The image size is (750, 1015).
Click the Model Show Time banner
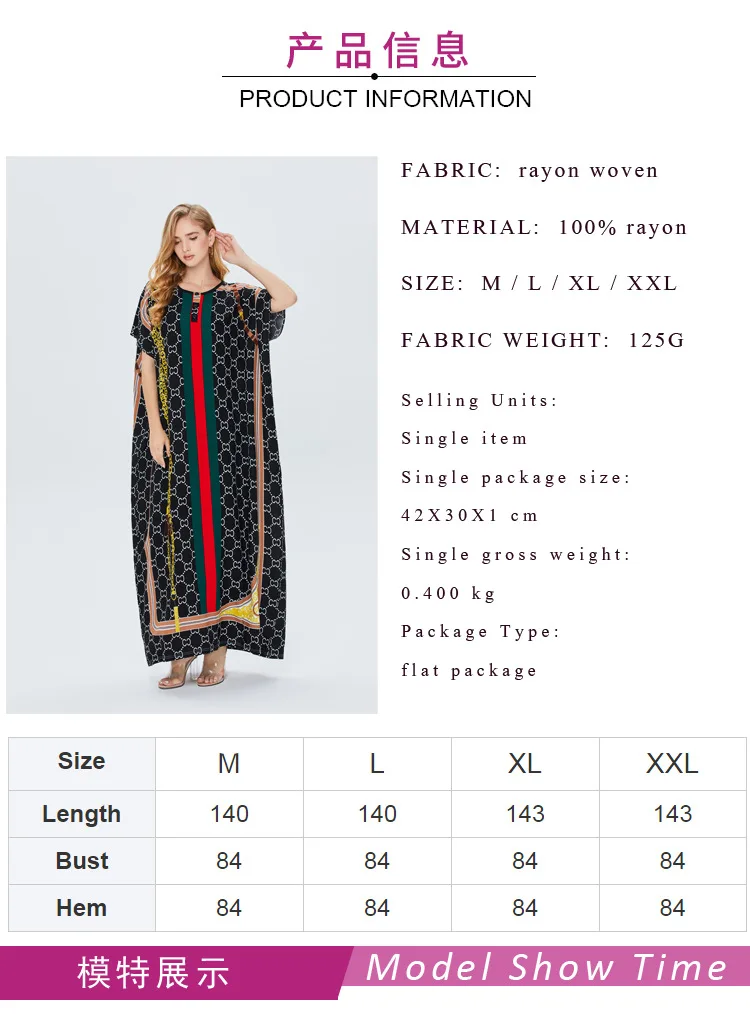(547, 968)
